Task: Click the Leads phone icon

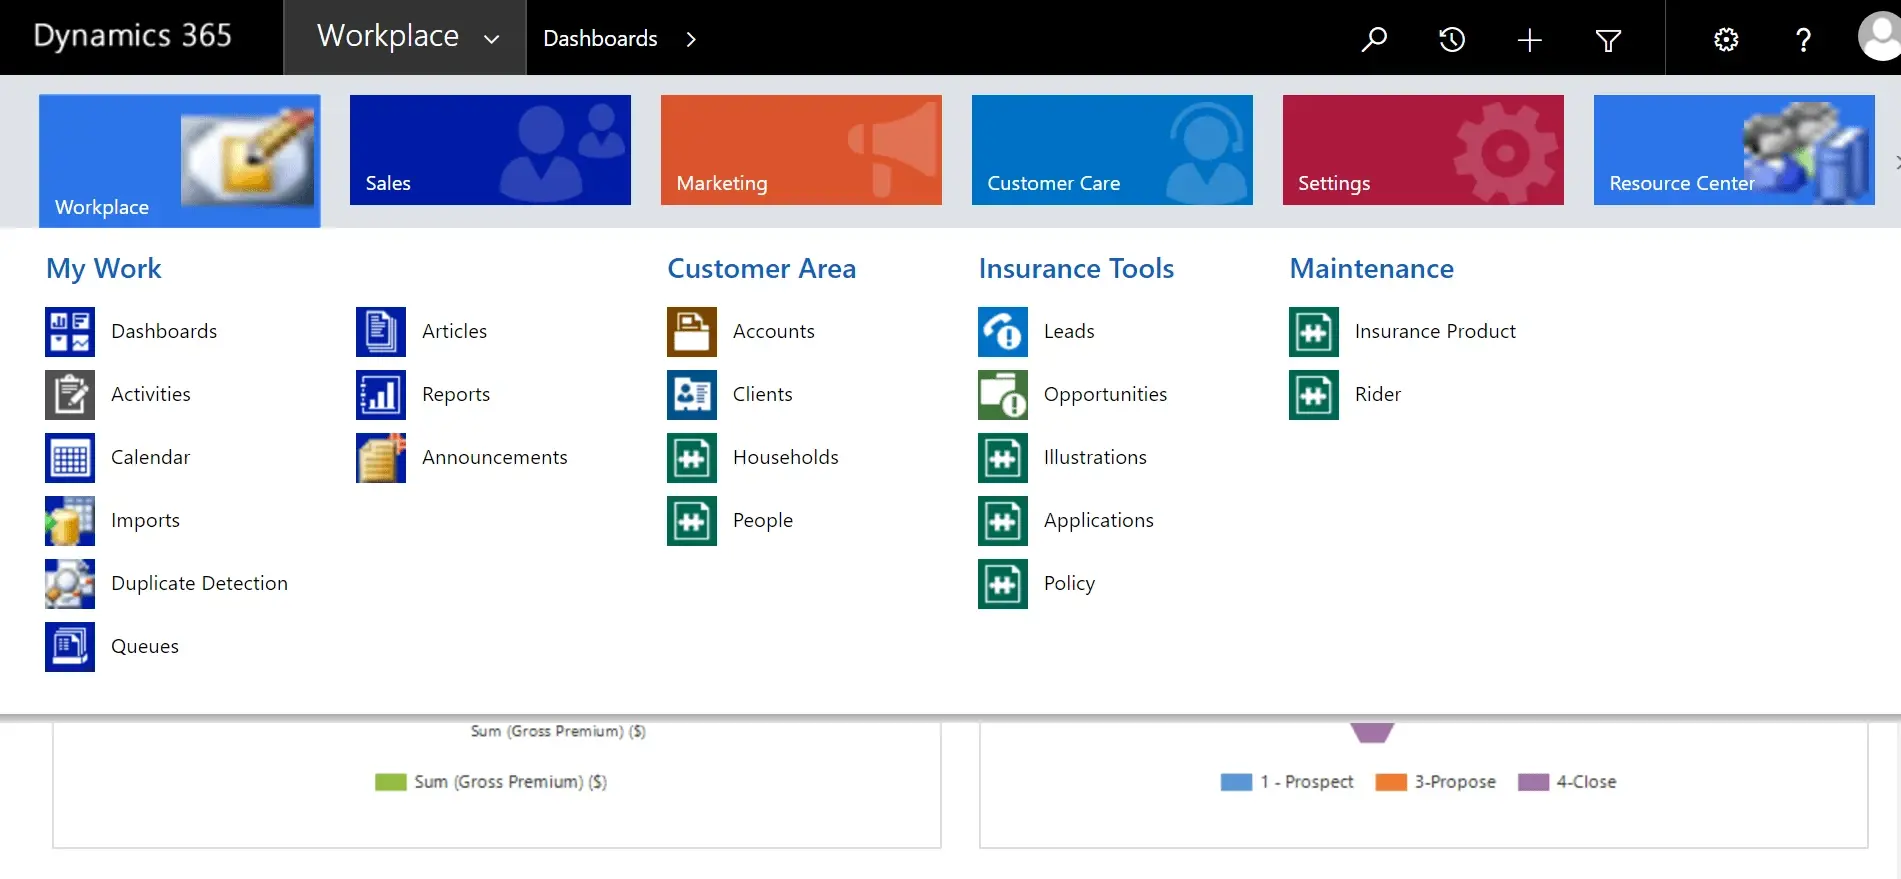Action: (1003, 332)
